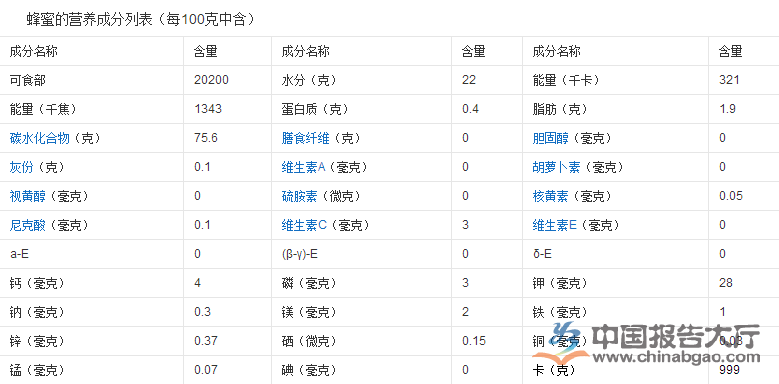
Task: Open the 硫胺素 link
Action: pos(299,196)
